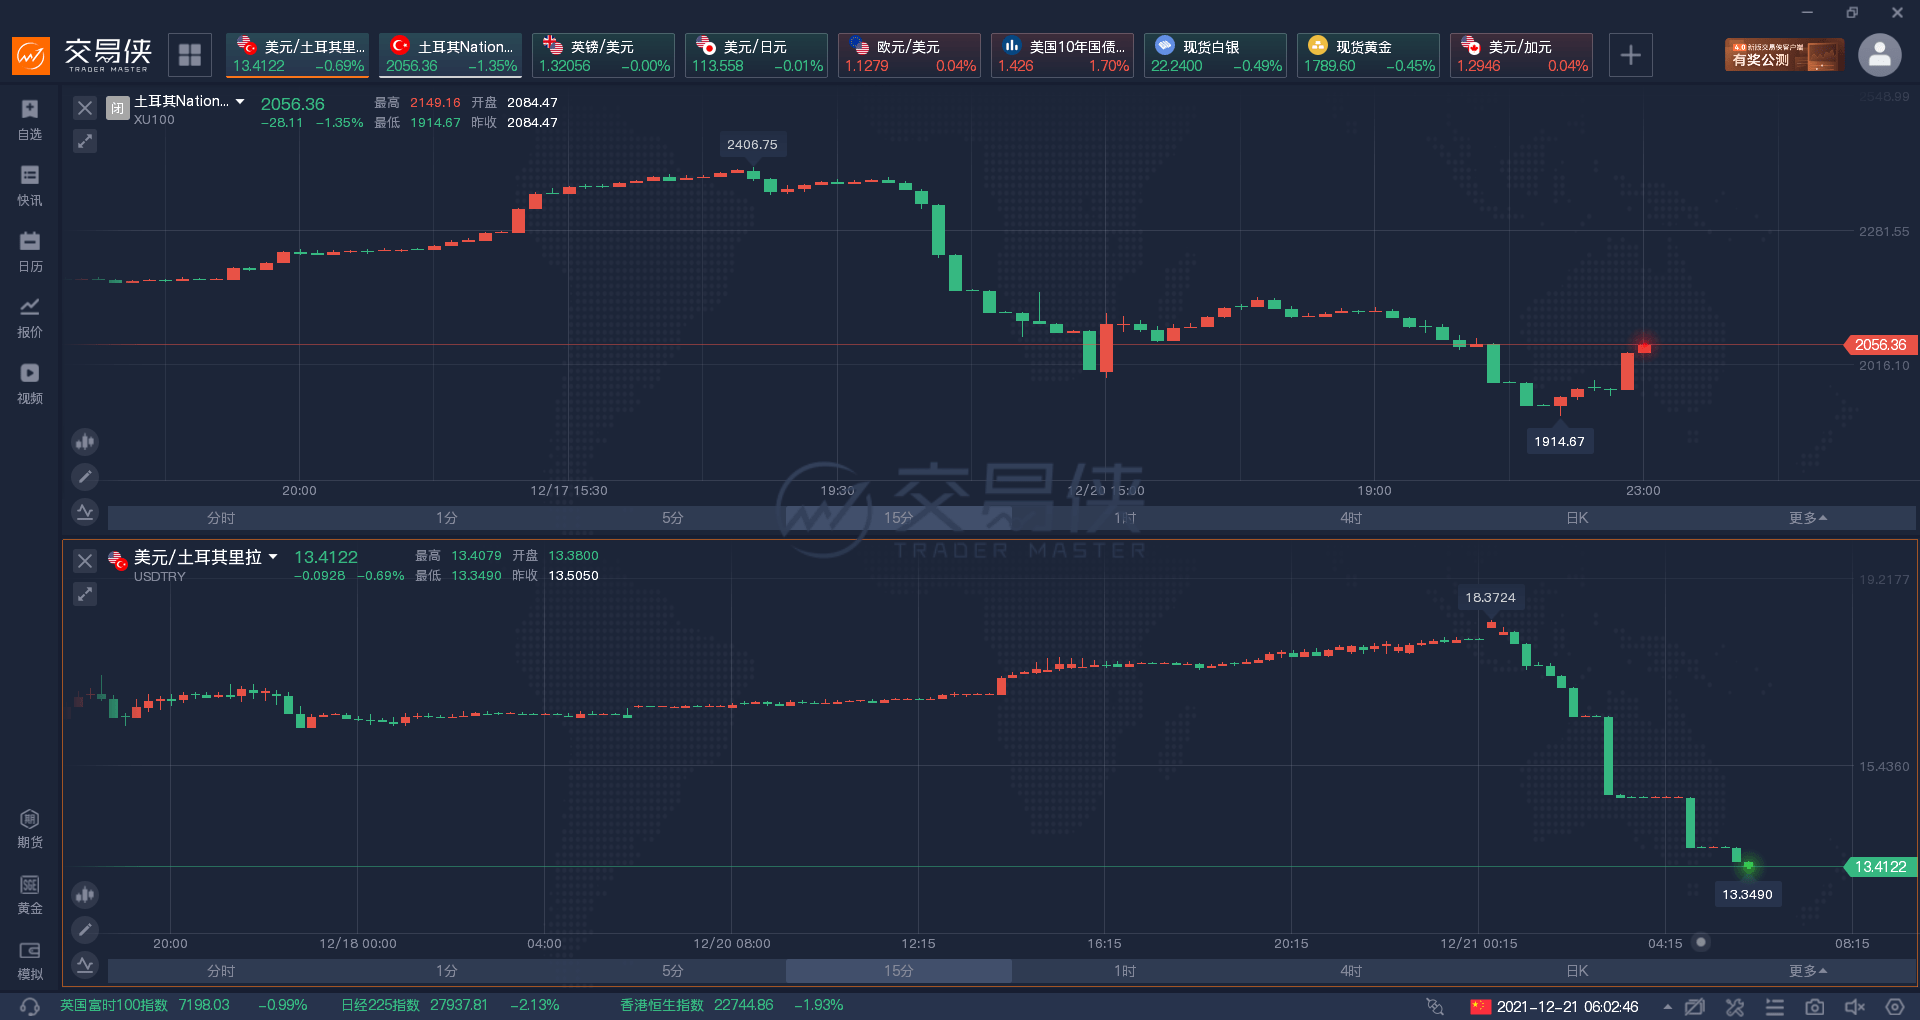Click the 英国富时100指数 ticker in status bar

coord(184,1005)
